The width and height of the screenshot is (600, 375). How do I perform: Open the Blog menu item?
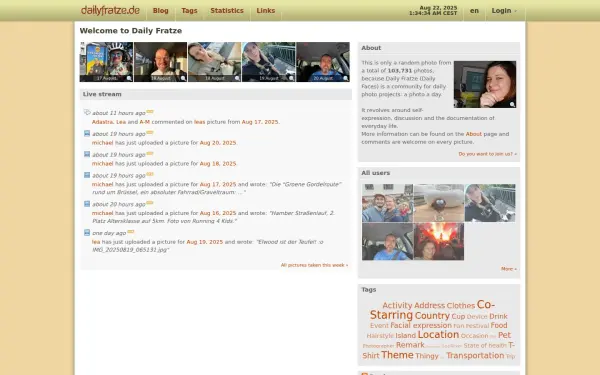tap(160, 11)
